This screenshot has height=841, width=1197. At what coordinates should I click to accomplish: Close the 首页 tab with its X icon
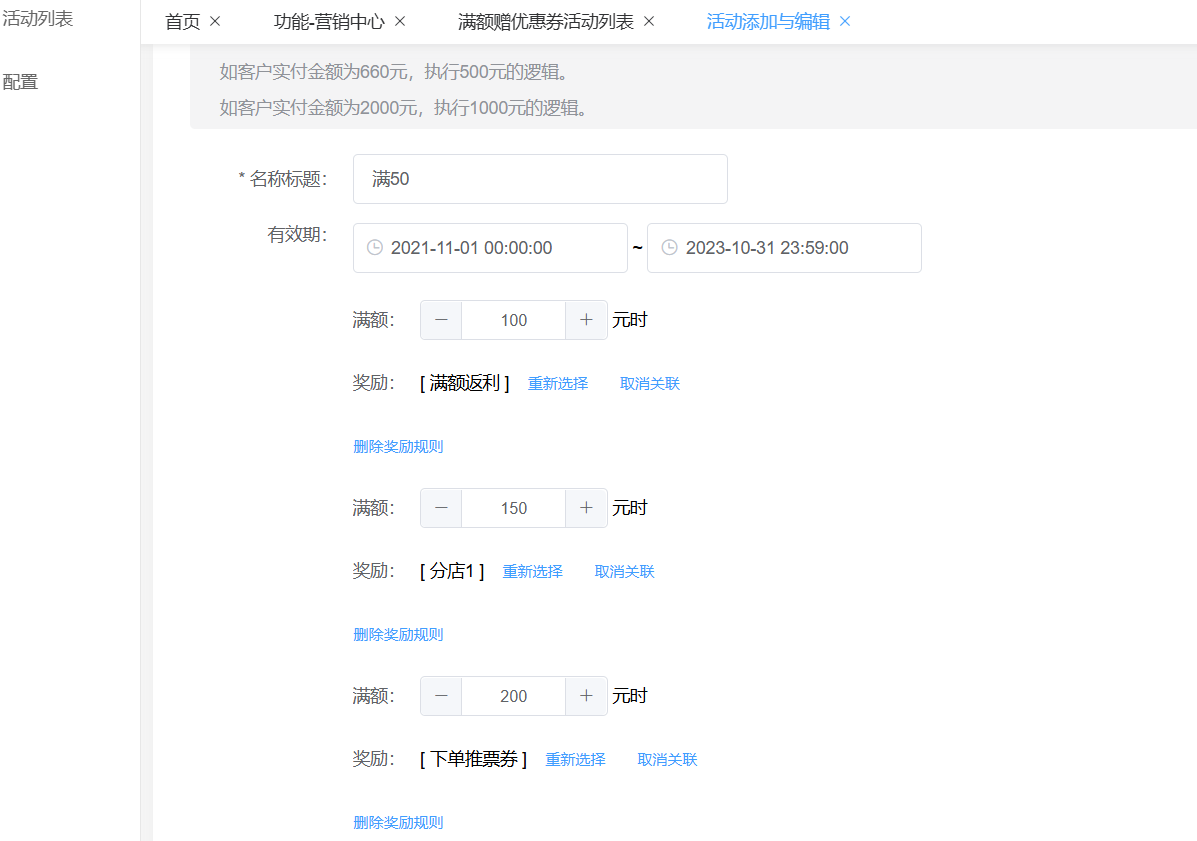coord(215,21)
